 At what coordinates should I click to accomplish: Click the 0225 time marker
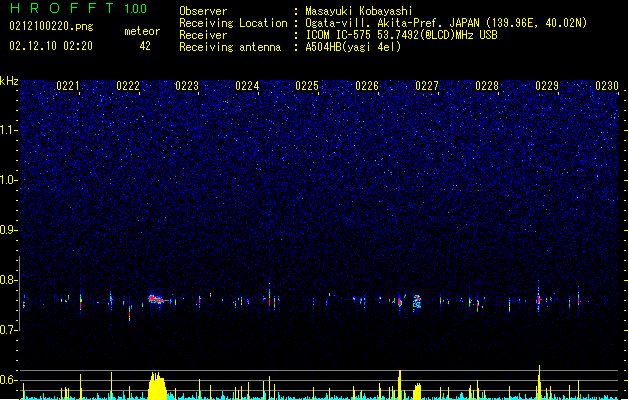[307, 86]
